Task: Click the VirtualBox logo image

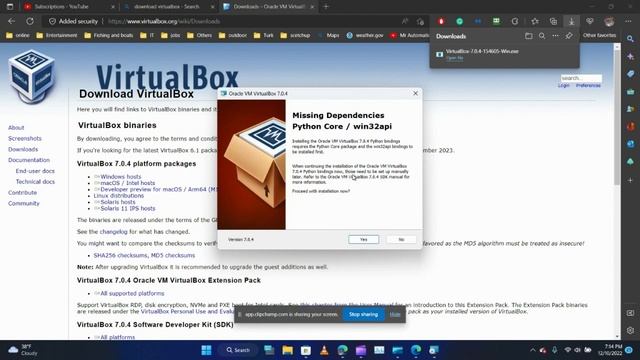Action: [31, 76]
